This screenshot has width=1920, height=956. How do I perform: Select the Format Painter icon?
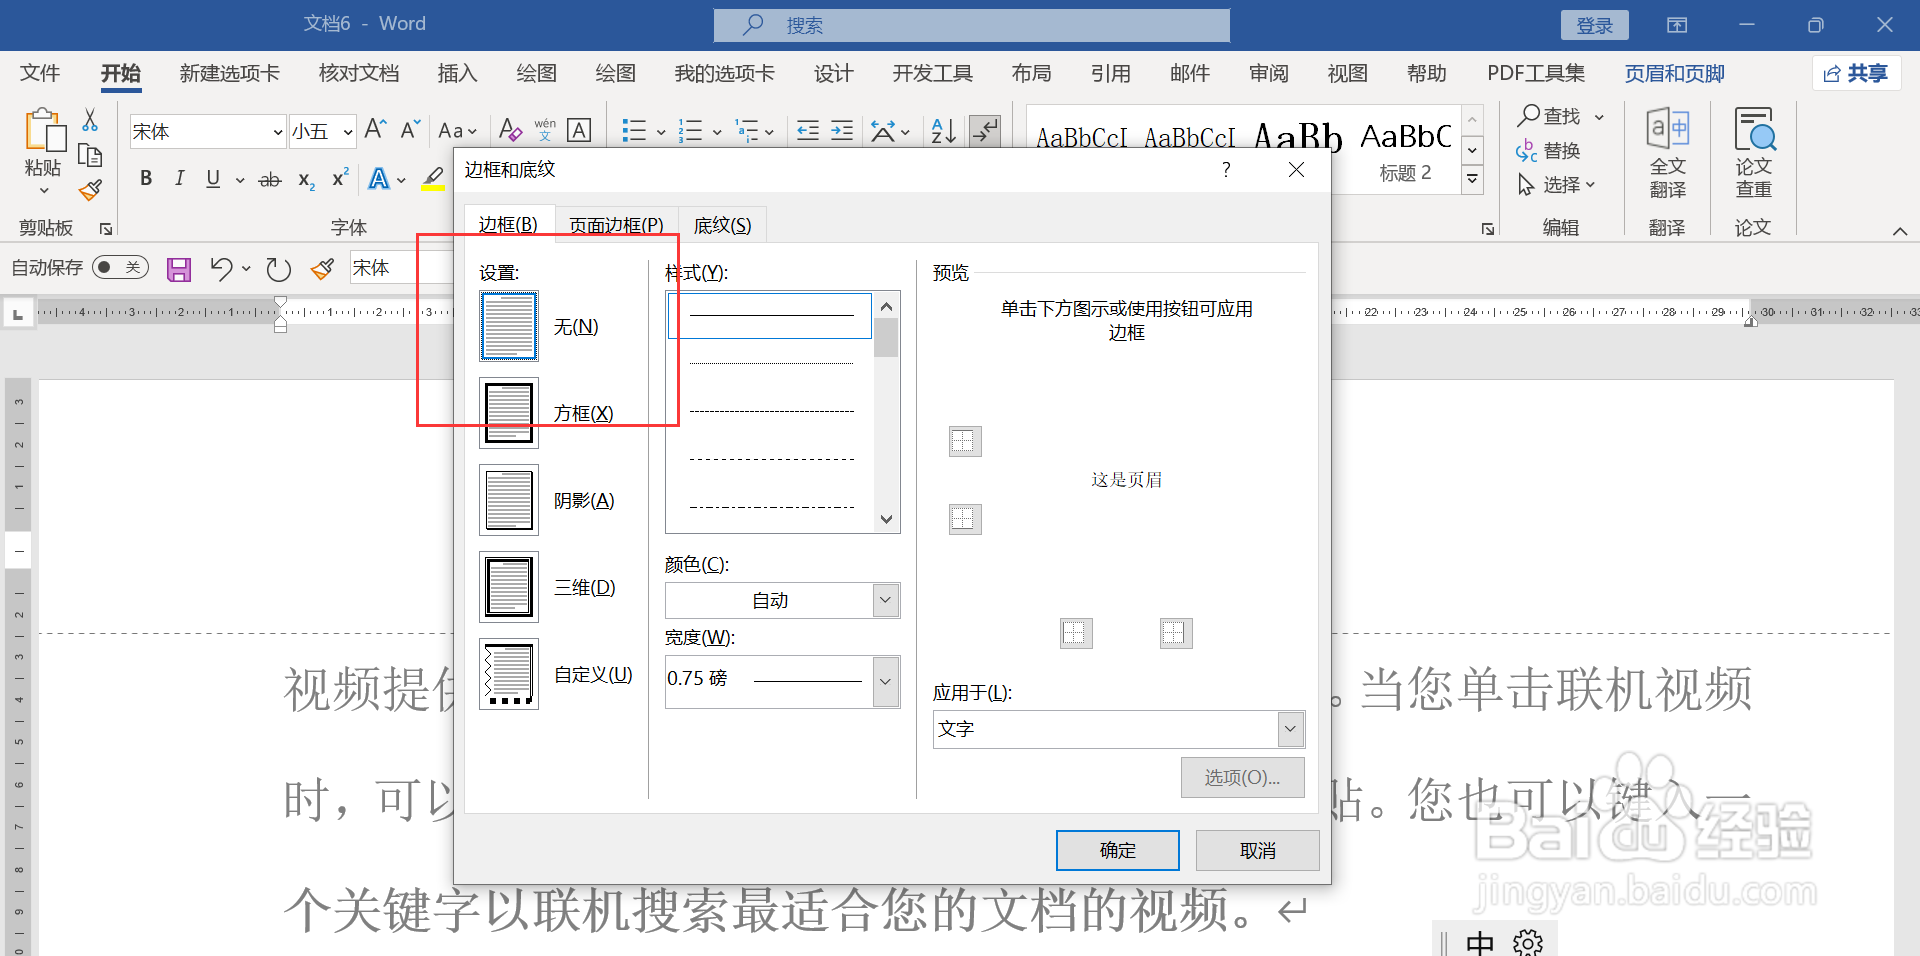(x=89, y=189)
